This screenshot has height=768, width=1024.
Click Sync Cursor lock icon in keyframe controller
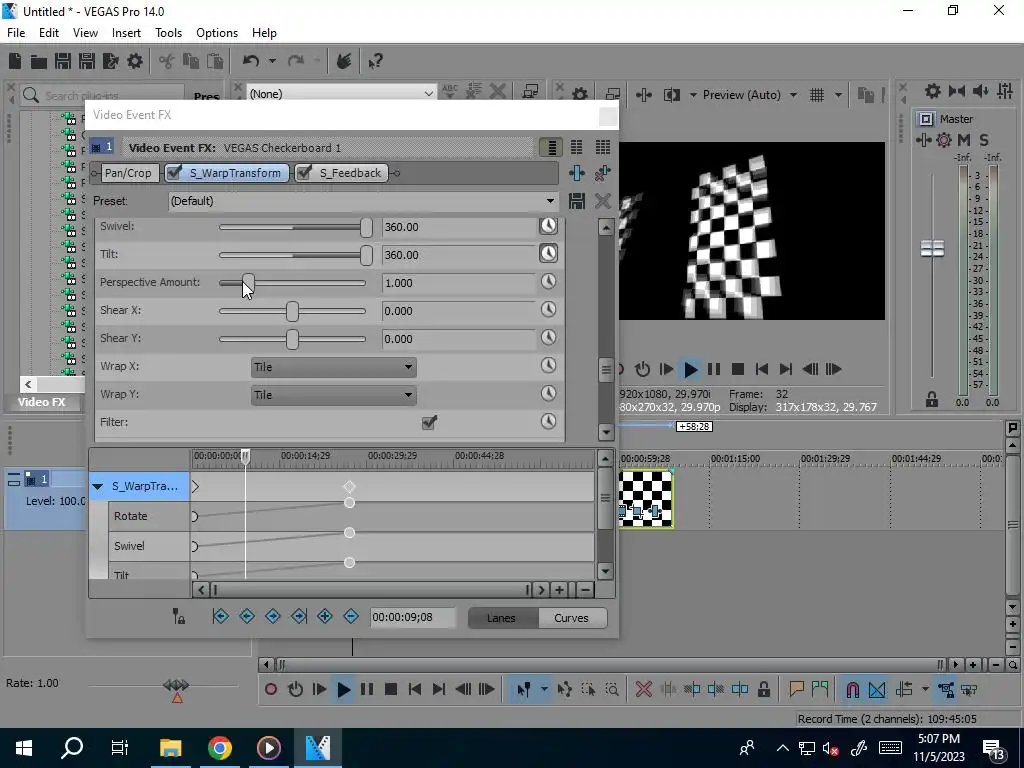pos(178,616)
